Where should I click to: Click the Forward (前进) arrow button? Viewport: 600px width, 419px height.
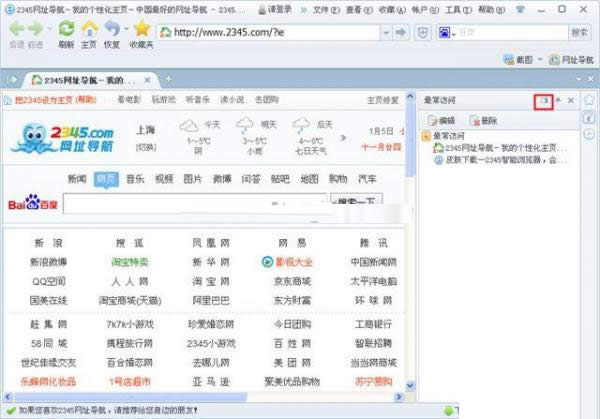tap(36, 29)
